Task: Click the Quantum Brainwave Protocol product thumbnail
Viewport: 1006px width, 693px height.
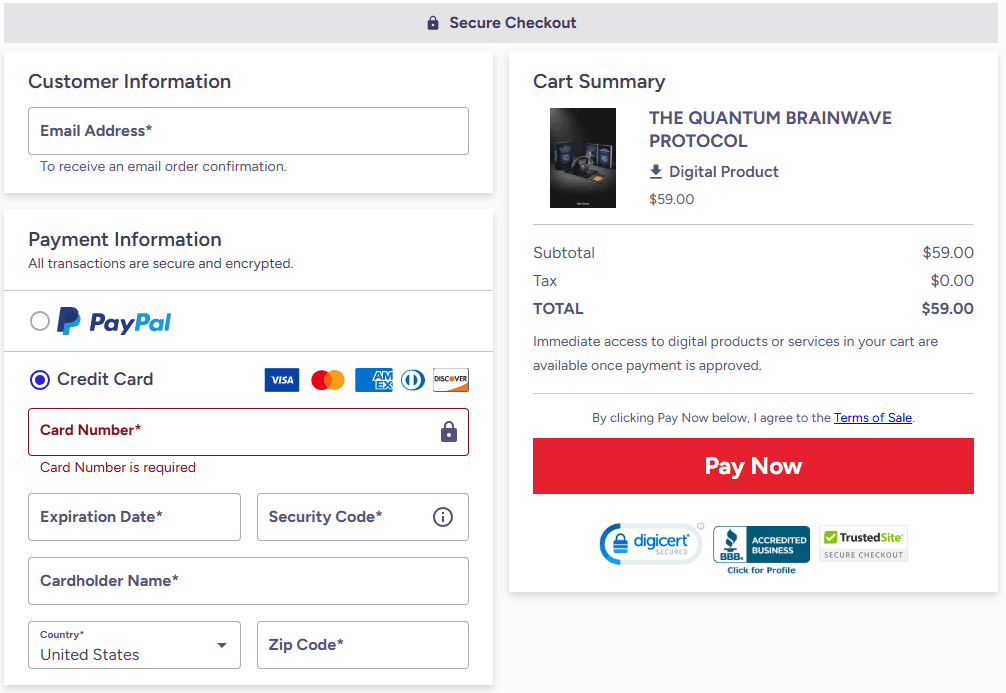Action: (x=583, y=158)
